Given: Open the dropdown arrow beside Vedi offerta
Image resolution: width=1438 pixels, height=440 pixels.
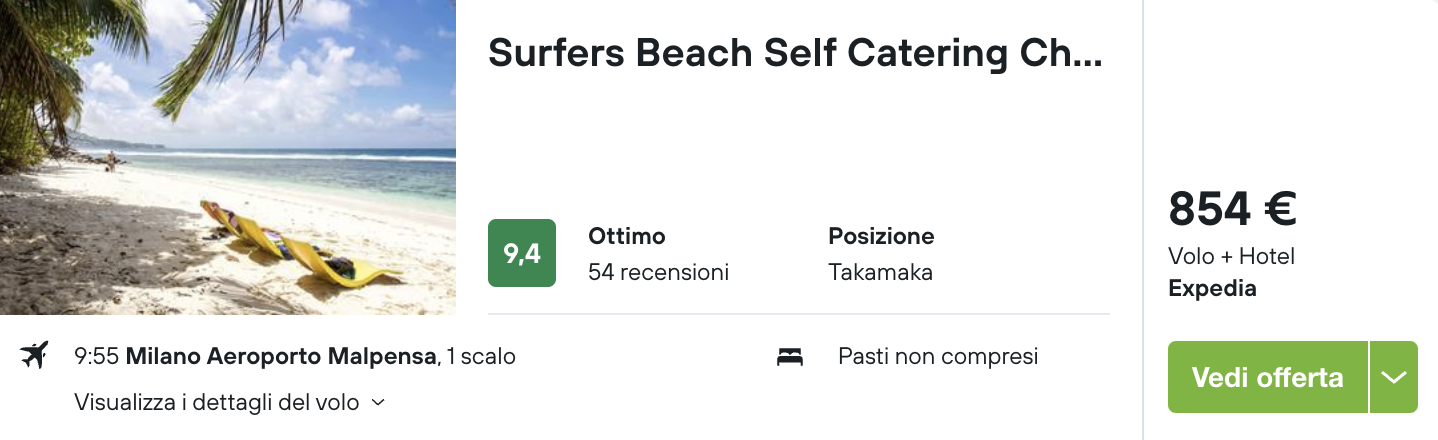Looking at the screenshot, I should (x=1394, y=377).
